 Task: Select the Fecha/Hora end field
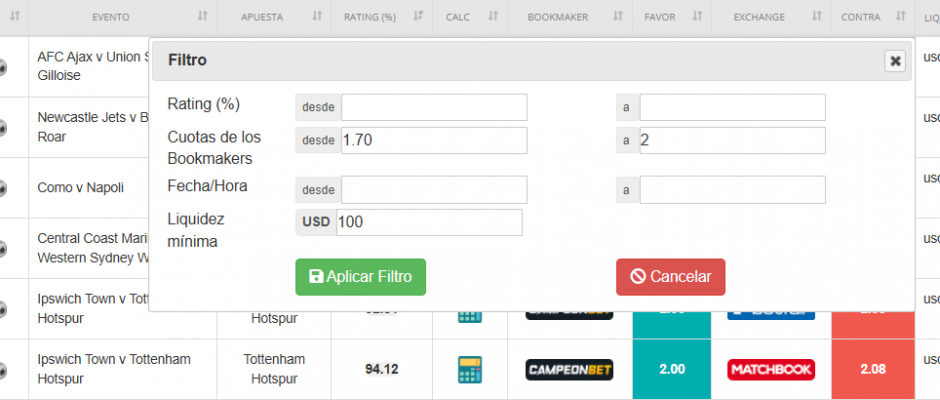(732, 190)
